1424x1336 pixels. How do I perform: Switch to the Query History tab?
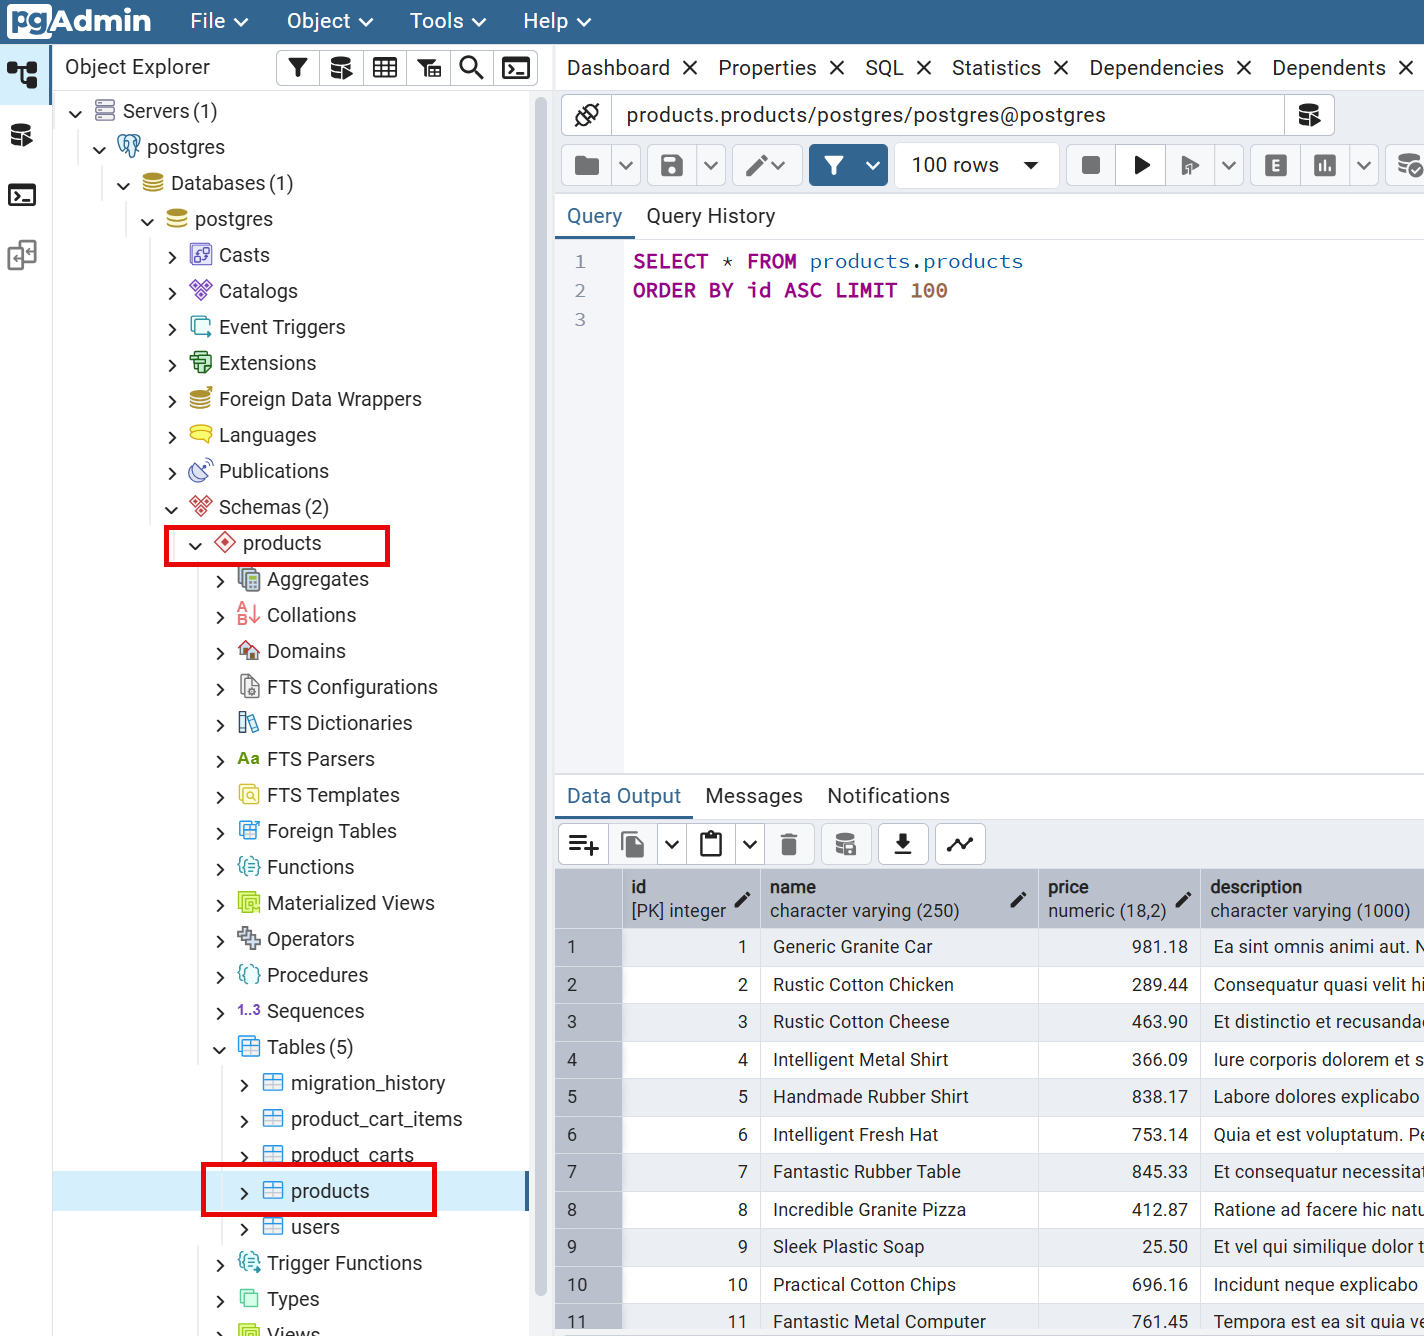tap(710, 216)
